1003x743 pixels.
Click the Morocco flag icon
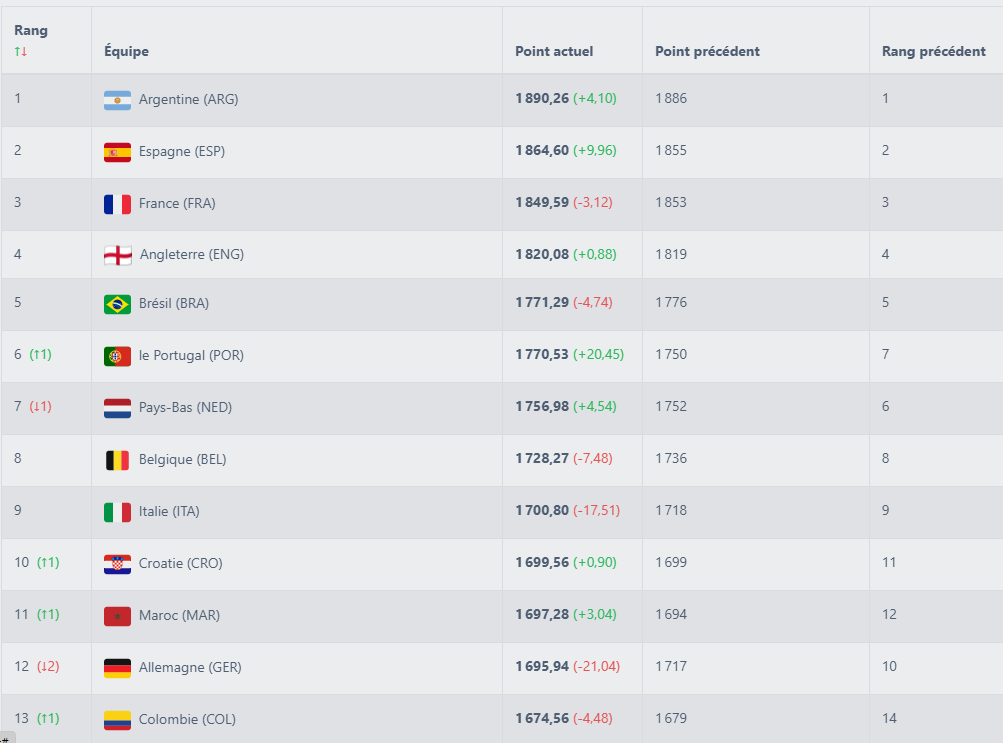coord(118,616)
